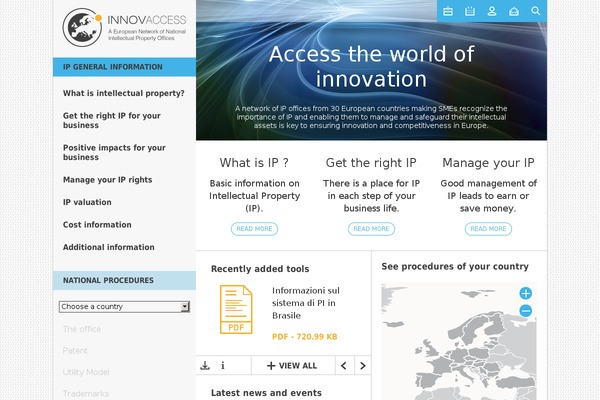
Task: Open the Choose a country dropdown
Action: (124, 307)
